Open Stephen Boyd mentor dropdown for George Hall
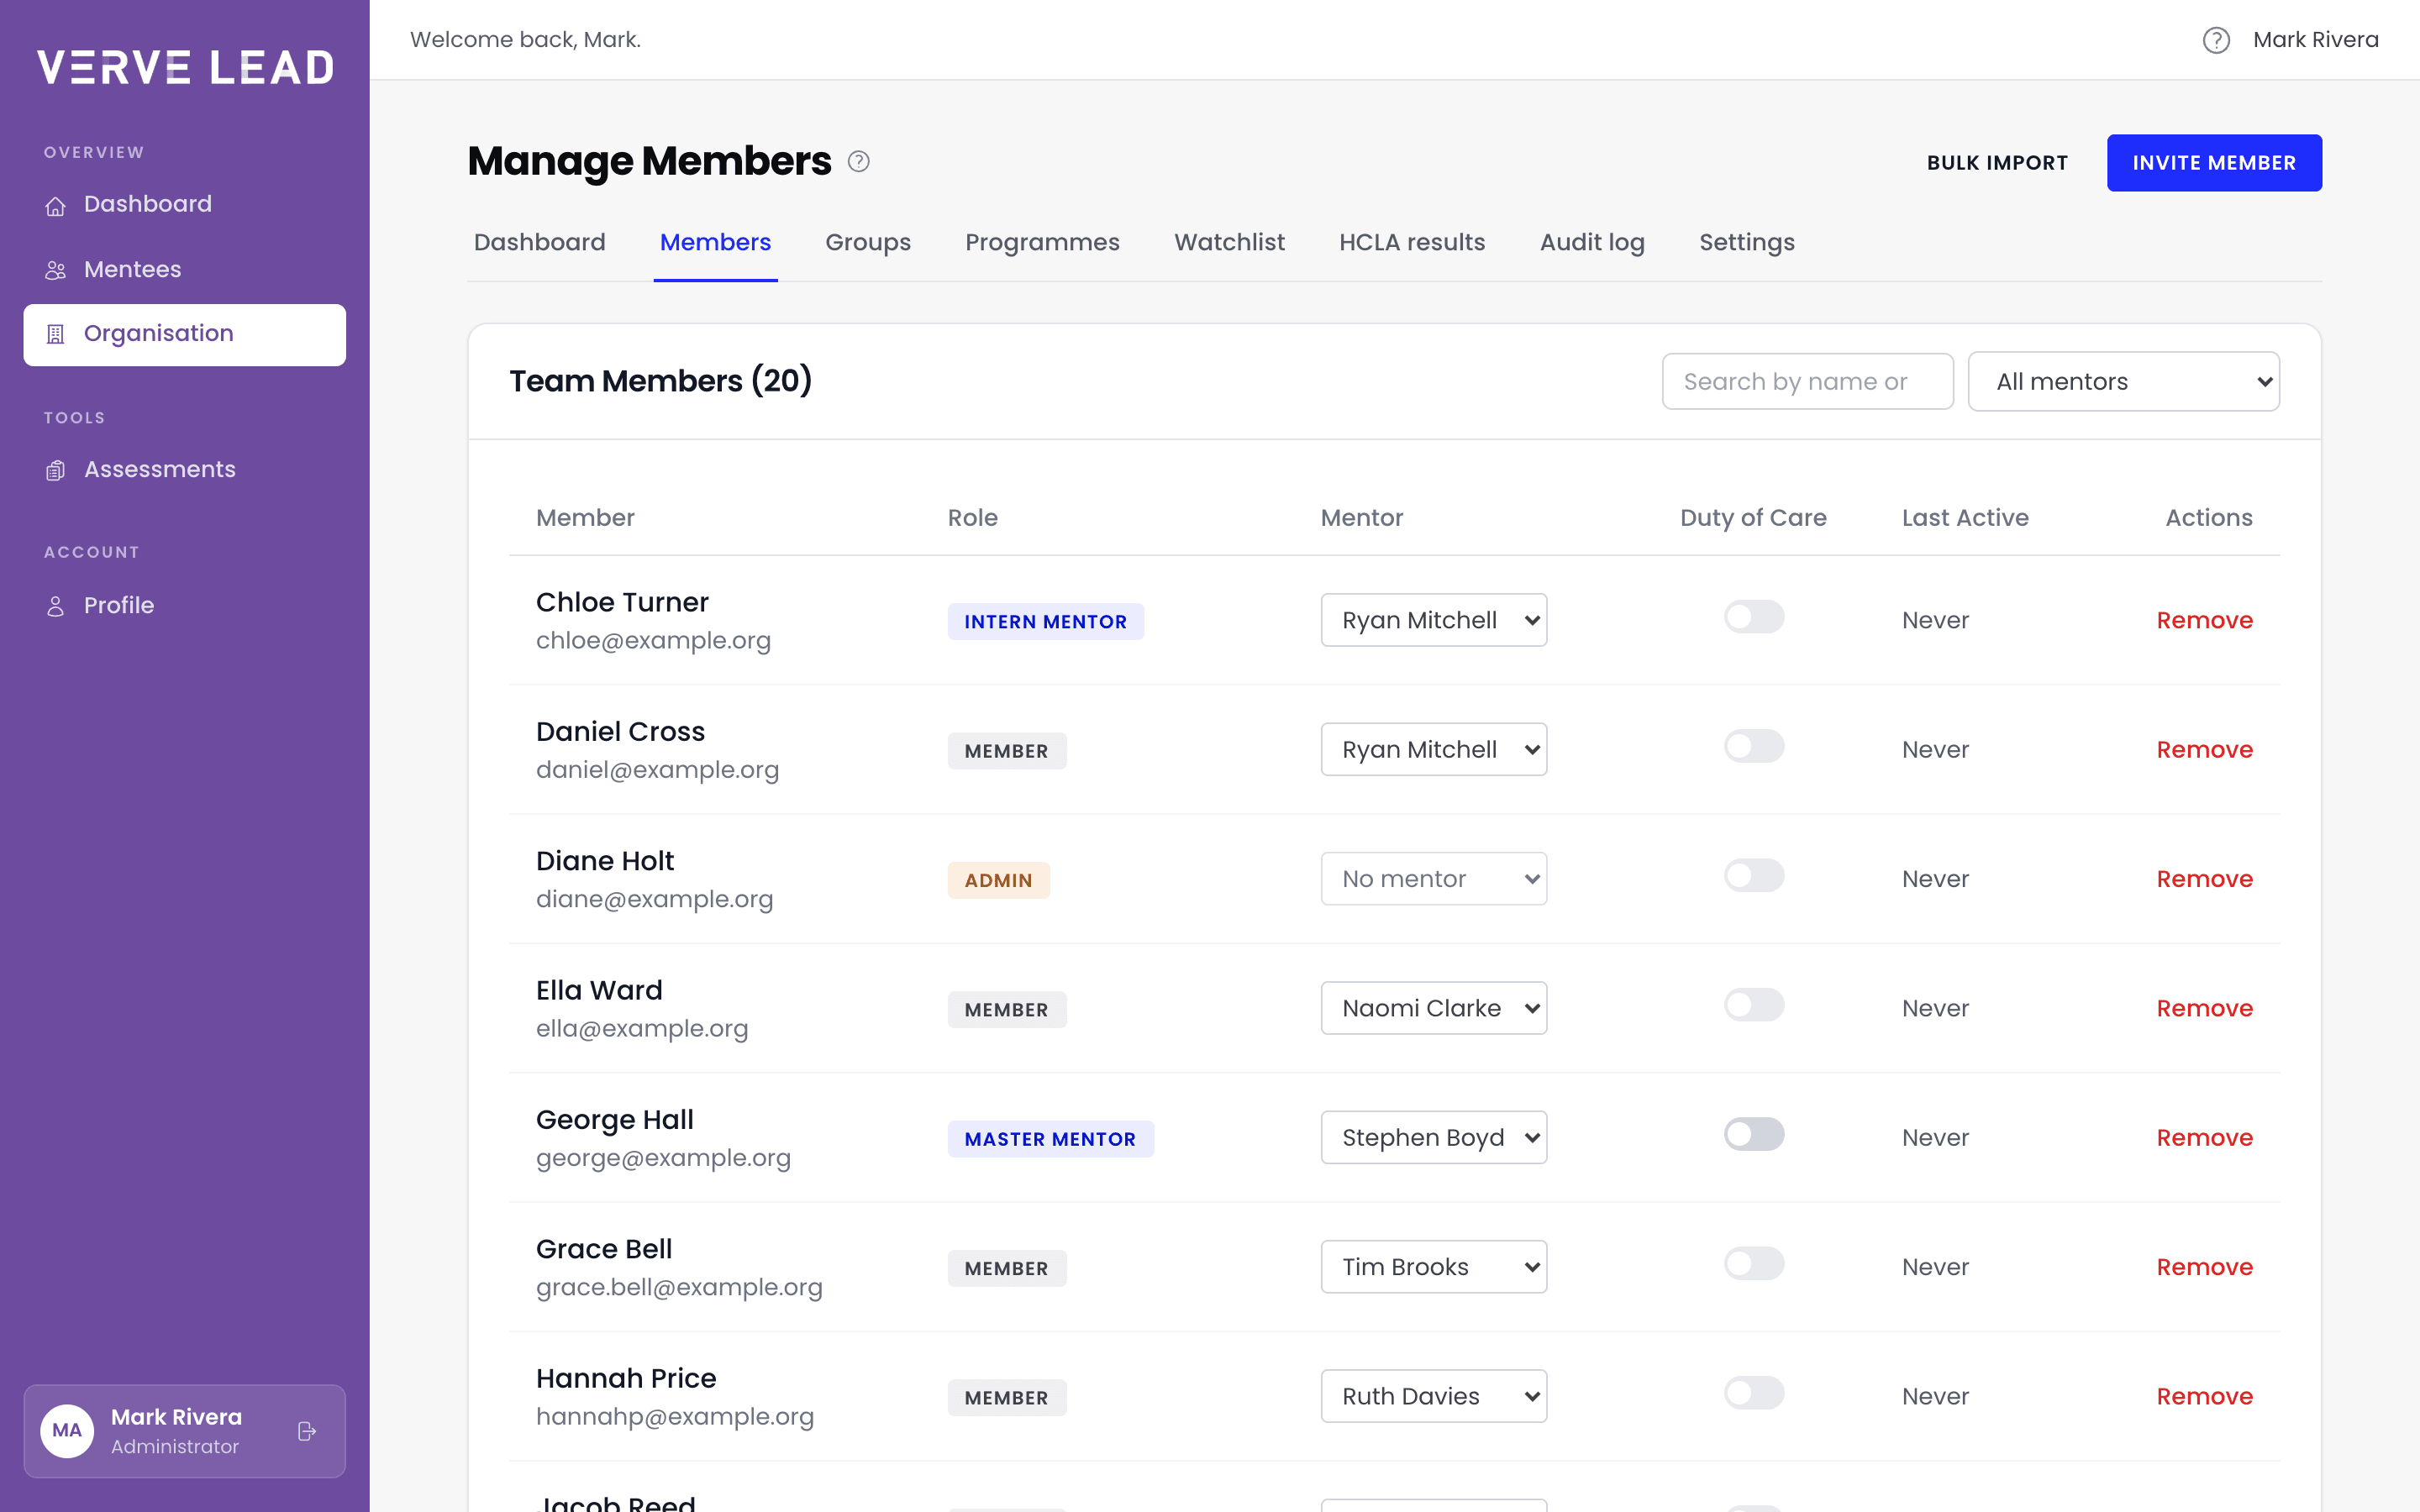The height and width of the screenshot is (1512, 2420). [1434, 1137]
